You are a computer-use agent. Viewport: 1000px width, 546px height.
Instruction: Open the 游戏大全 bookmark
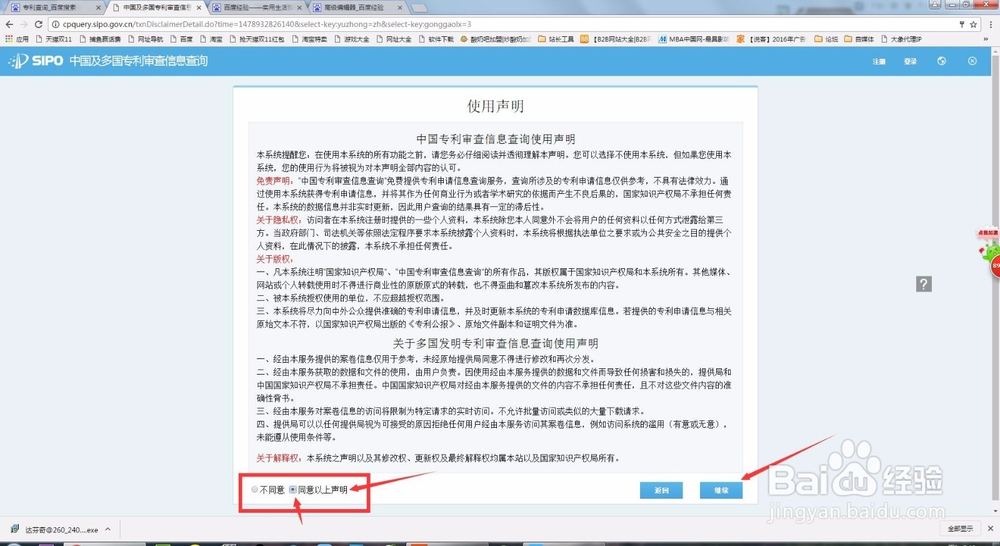pyautogui.click(x=352, y=39)
